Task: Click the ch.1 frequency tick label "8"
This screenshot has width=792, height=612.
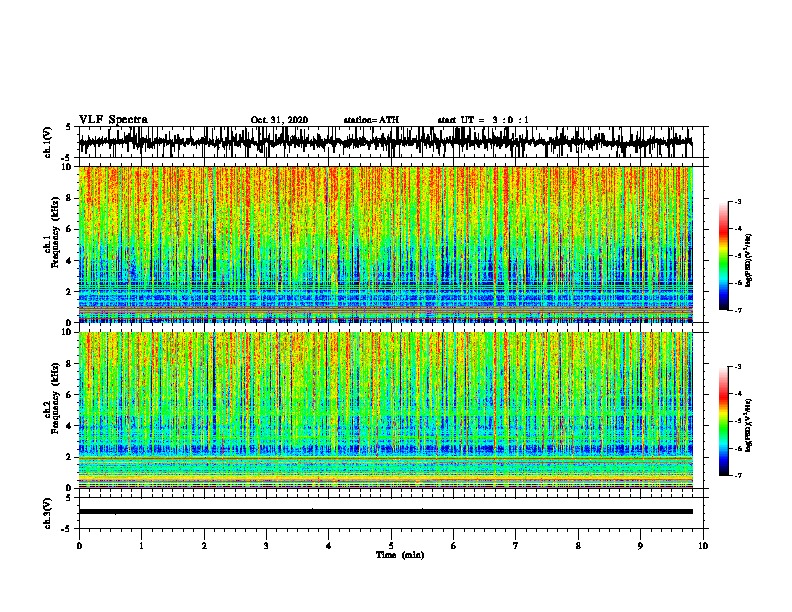Action: (x=71, y=198)
